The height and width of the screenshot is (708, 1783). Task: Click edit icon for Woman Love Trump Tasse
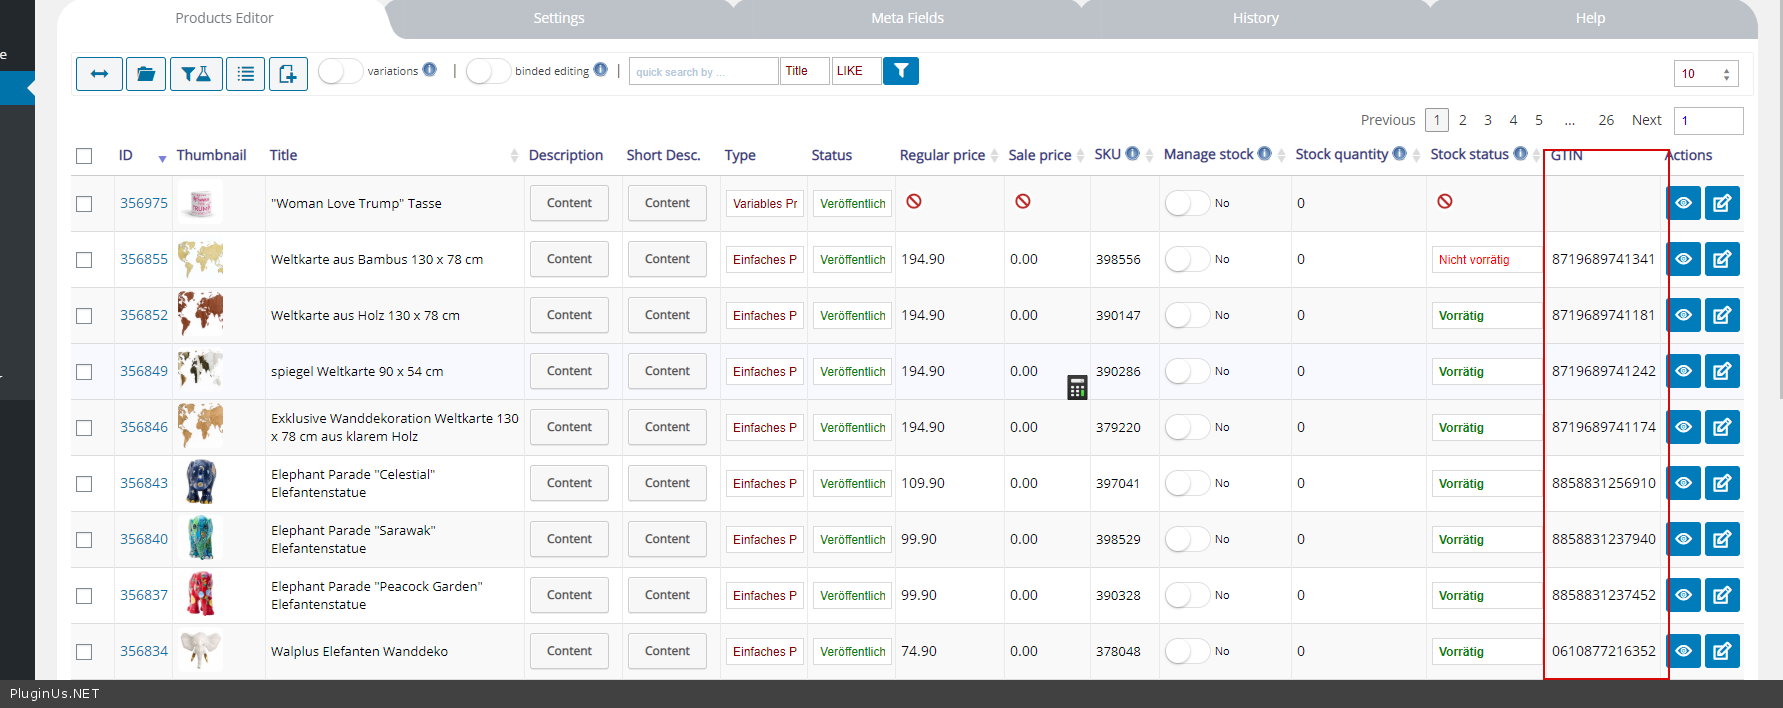pos(1722,203)
